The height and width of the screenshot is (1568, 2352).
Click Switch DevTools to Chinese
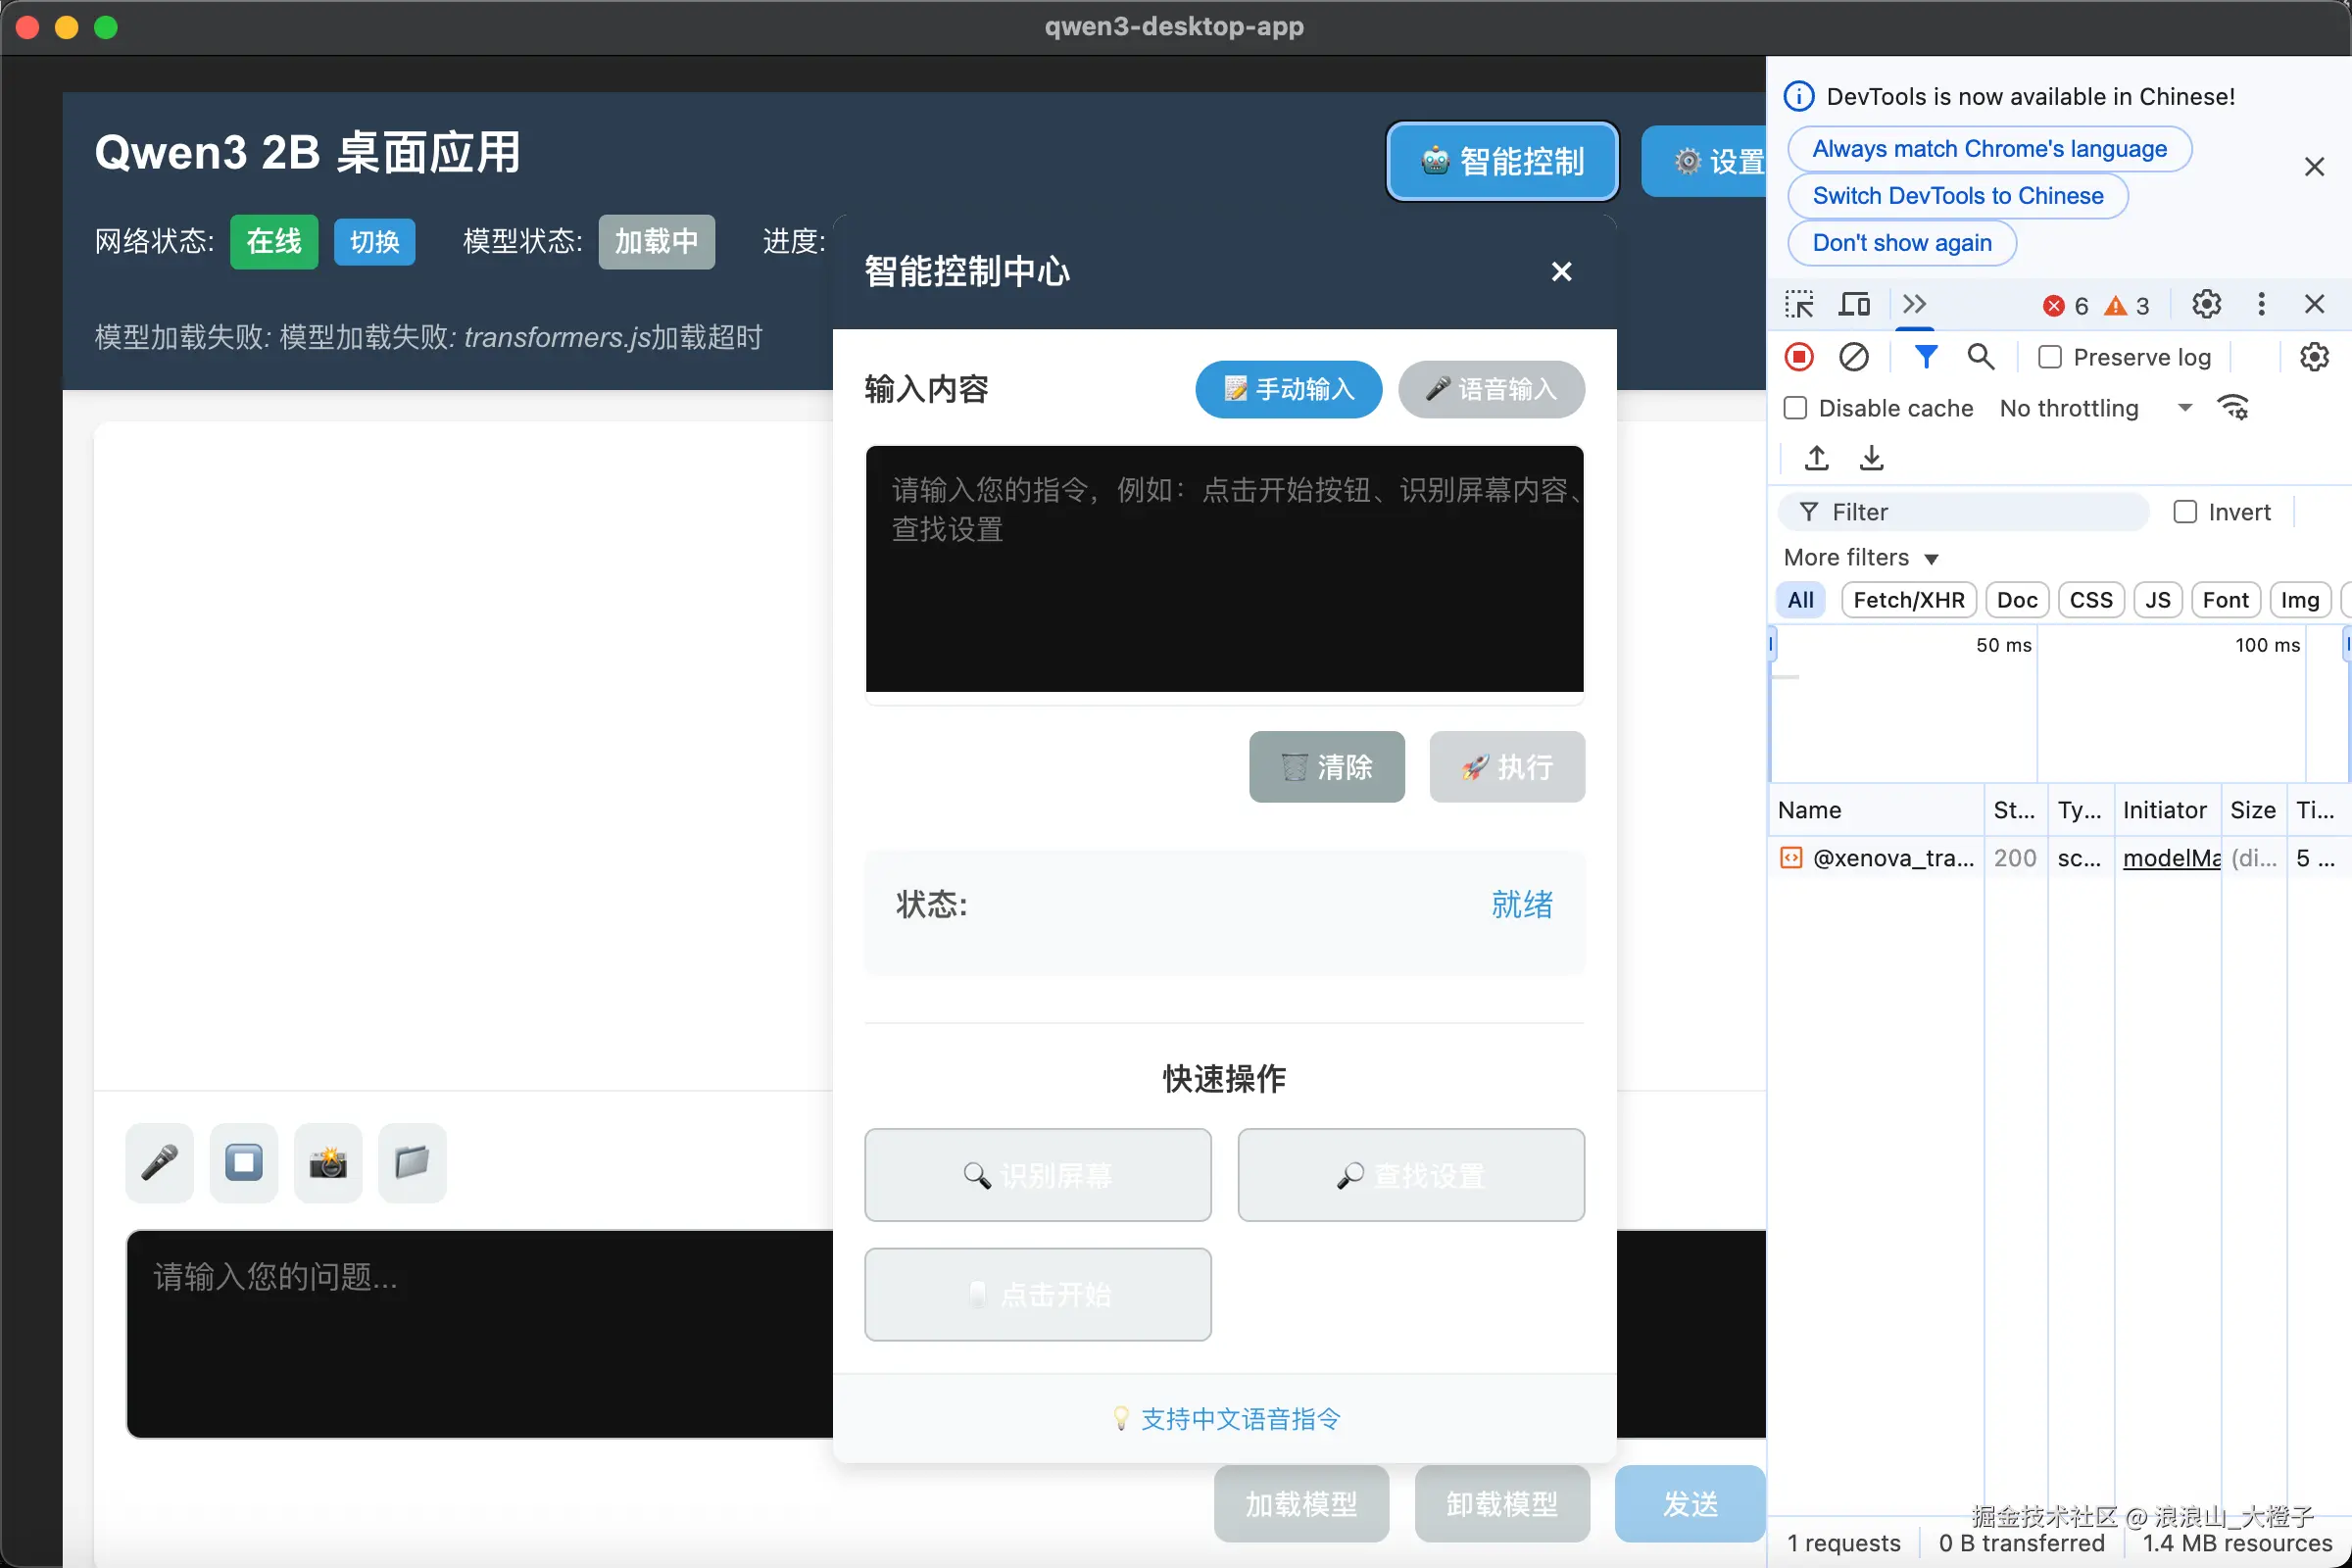pos(1957,196)
